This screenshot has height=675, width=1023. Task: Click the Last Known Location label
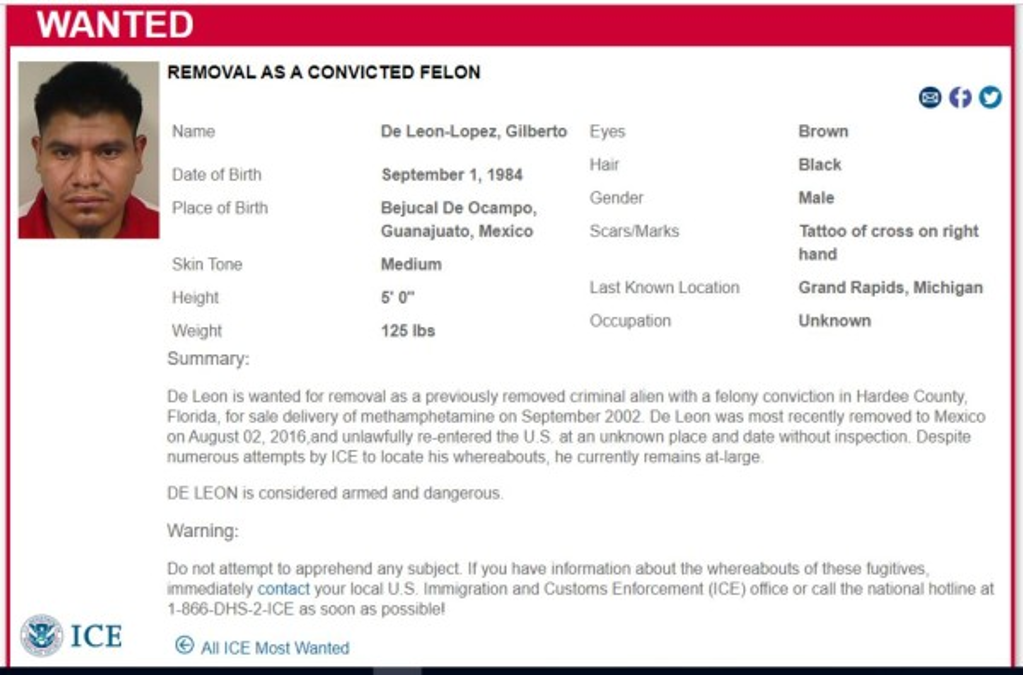[664, 287]
